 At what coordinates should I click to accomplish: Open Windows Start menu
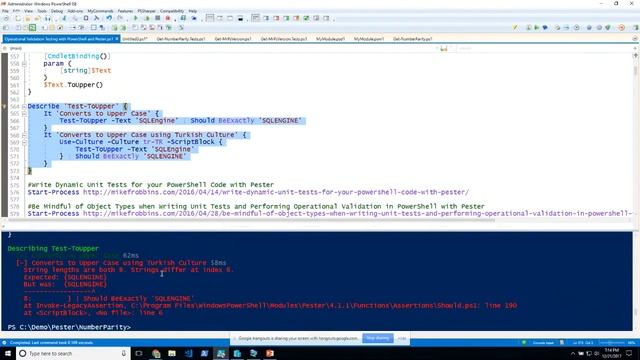[x=8, y=353]
